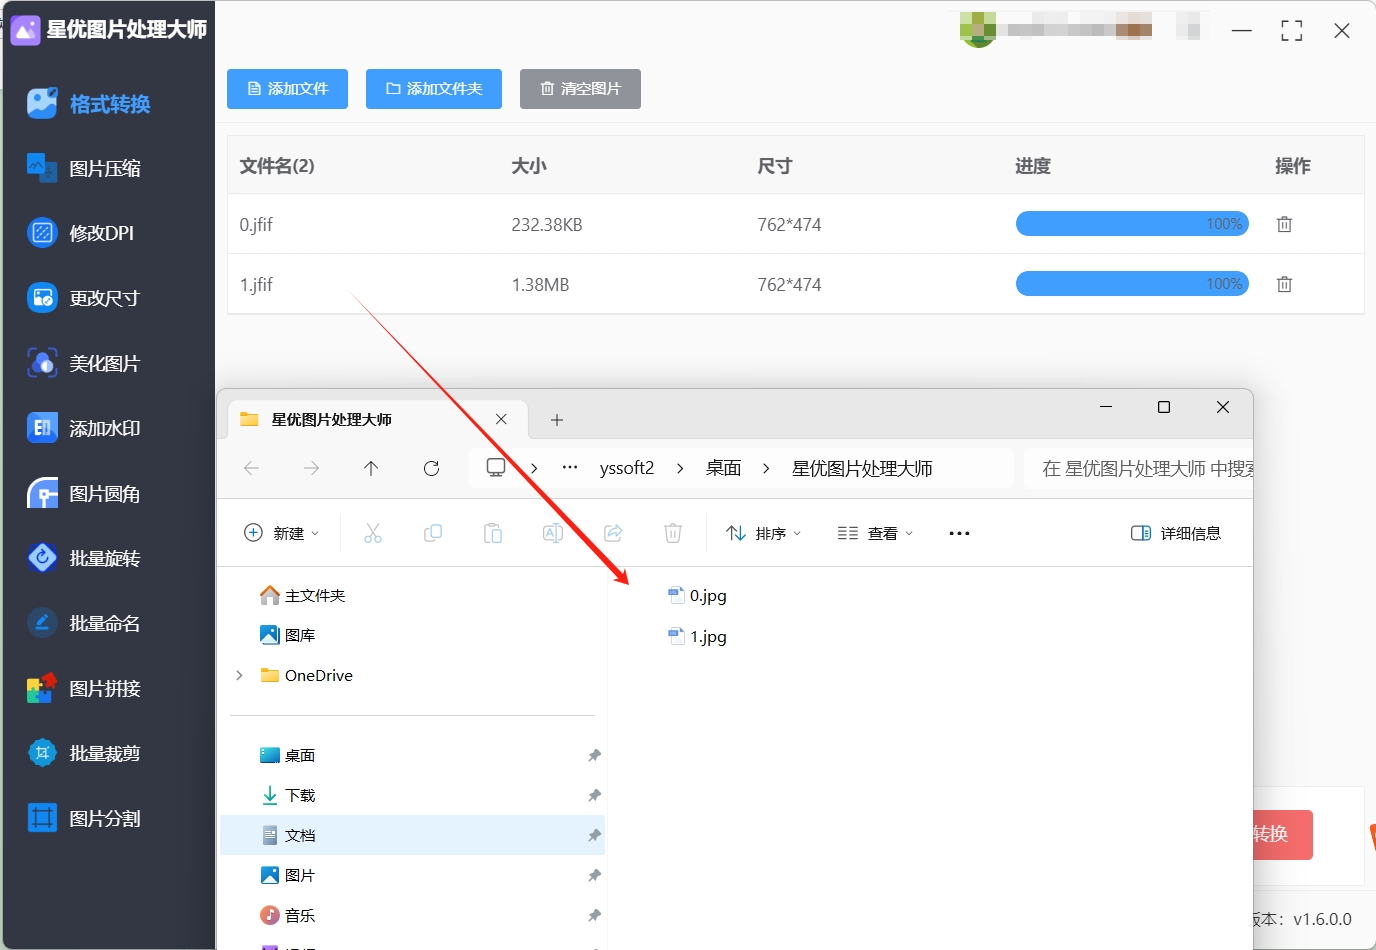Viewport: 1376px width, 950px height.
Task: Click the hidden path ellipsis in the address bar
Action: click(x=570, y=468)
